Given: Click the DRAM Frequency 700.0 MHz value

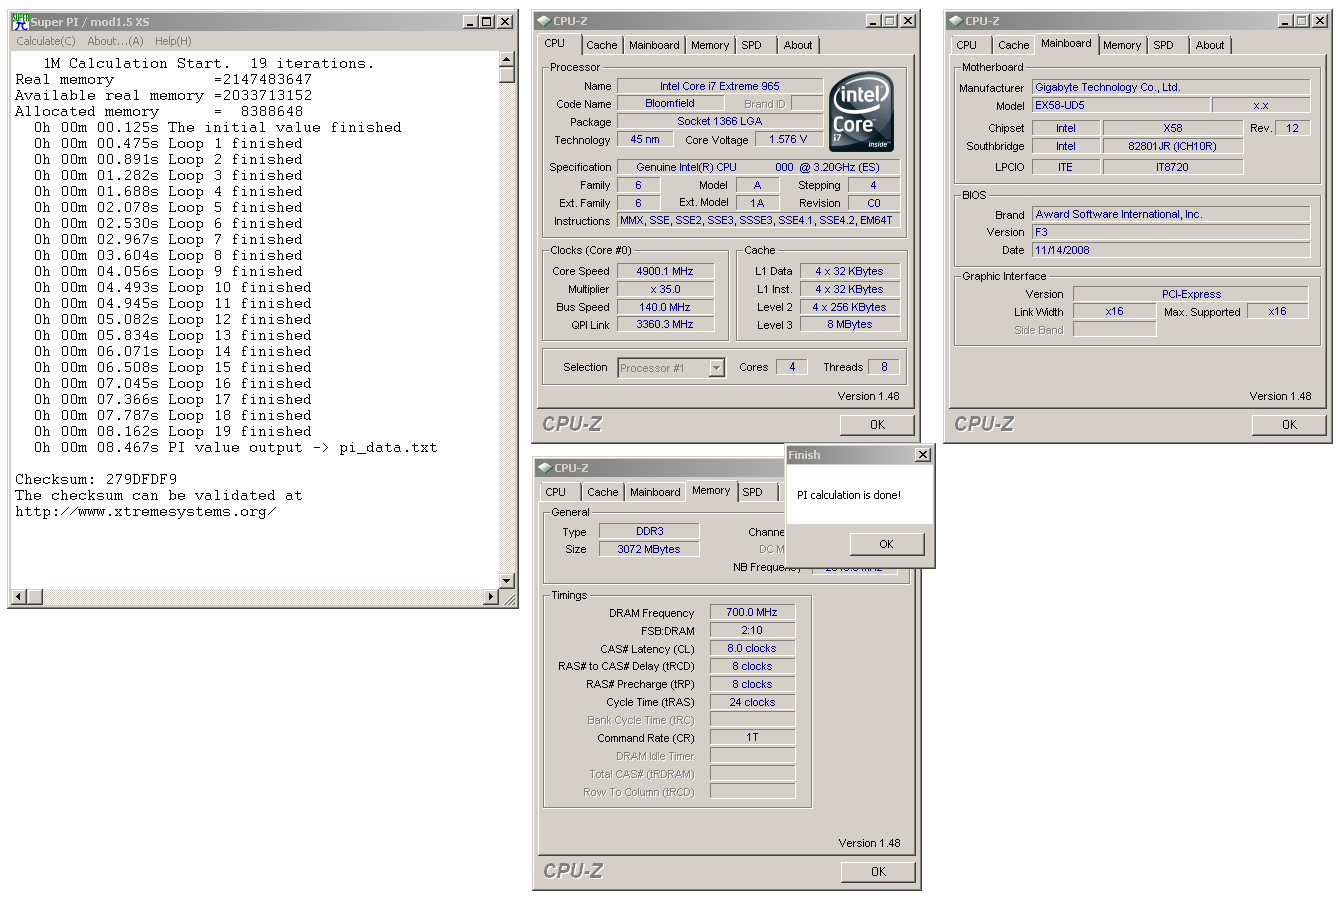Looking at the screenshot, I should point(752,612).
